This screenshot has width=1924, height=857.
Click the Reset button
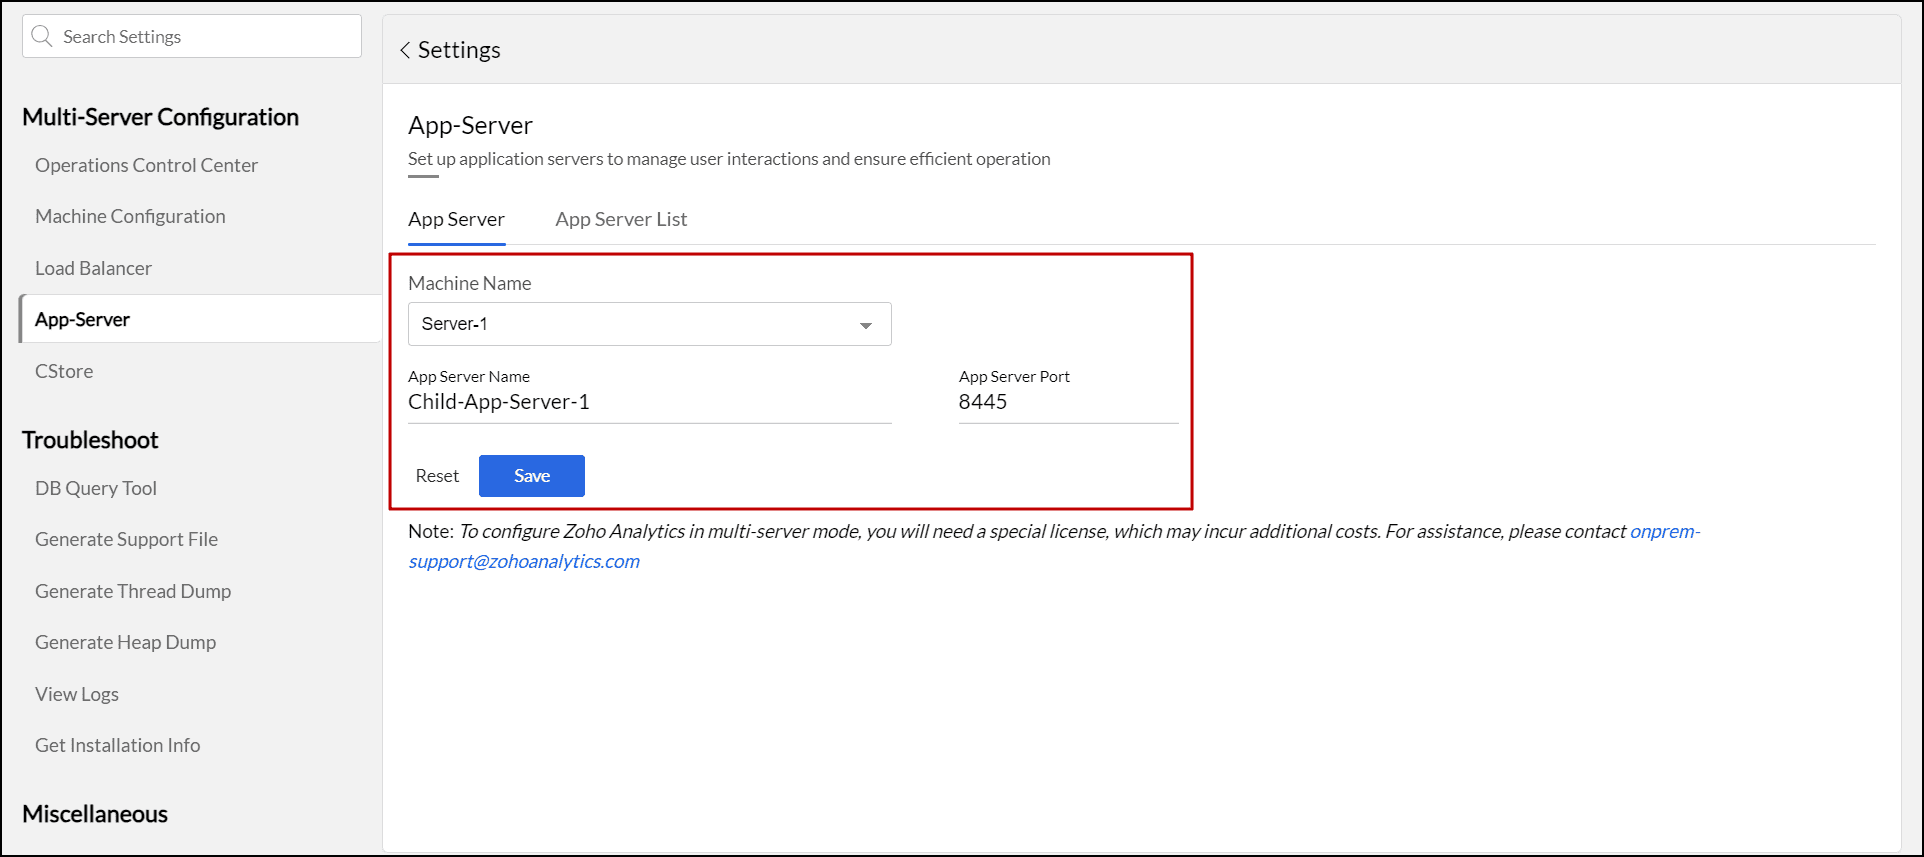(437, 476)
